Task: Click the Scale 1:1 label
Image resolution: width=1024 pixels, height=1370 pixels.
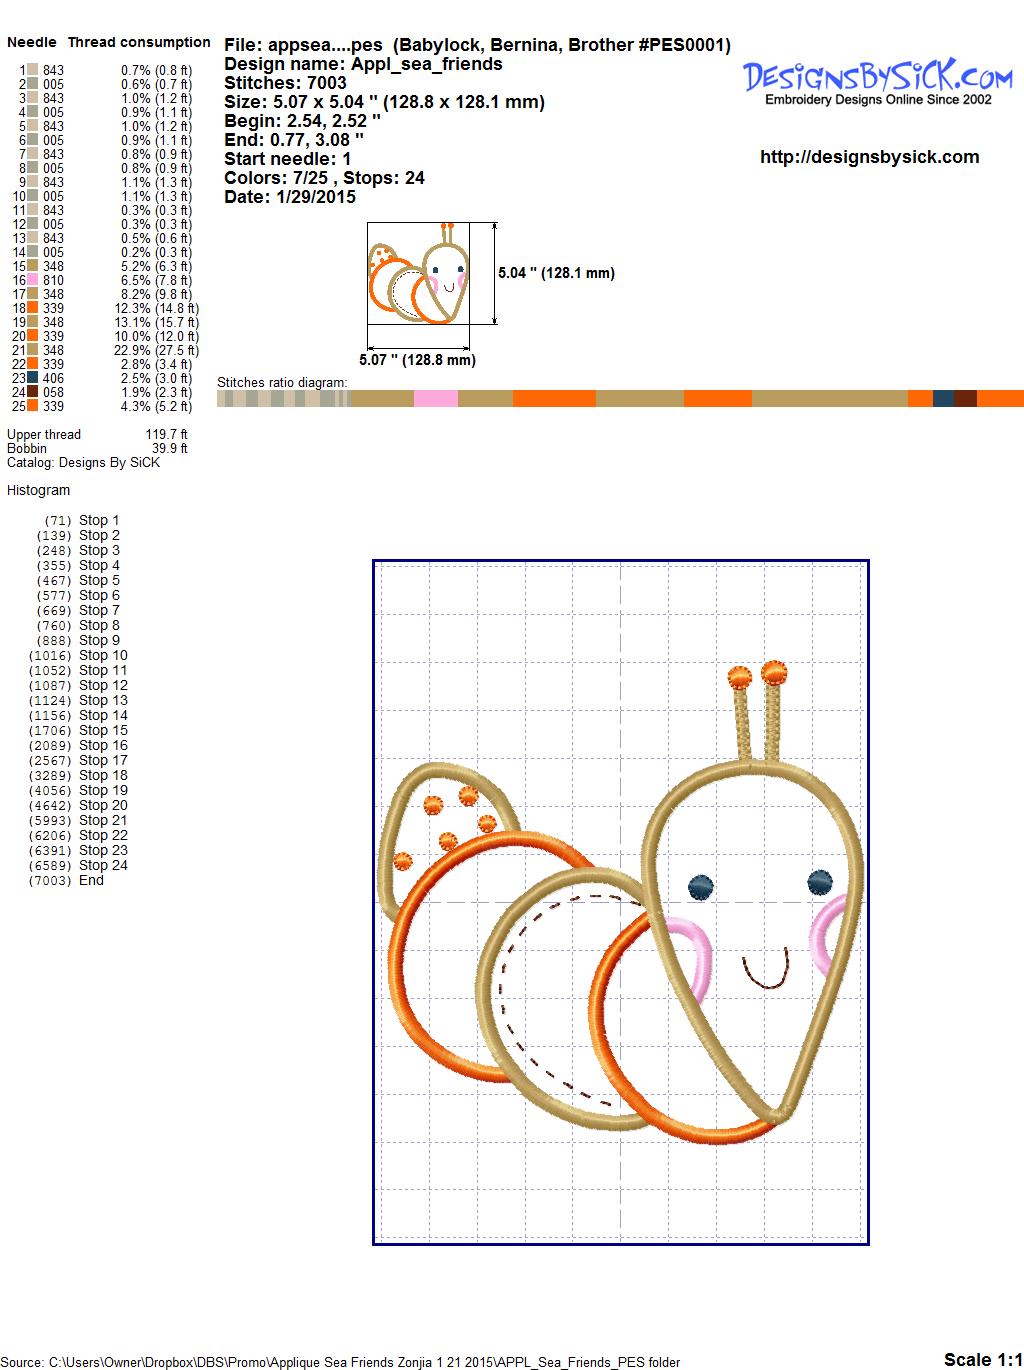Action: [x=982, y=1359]
